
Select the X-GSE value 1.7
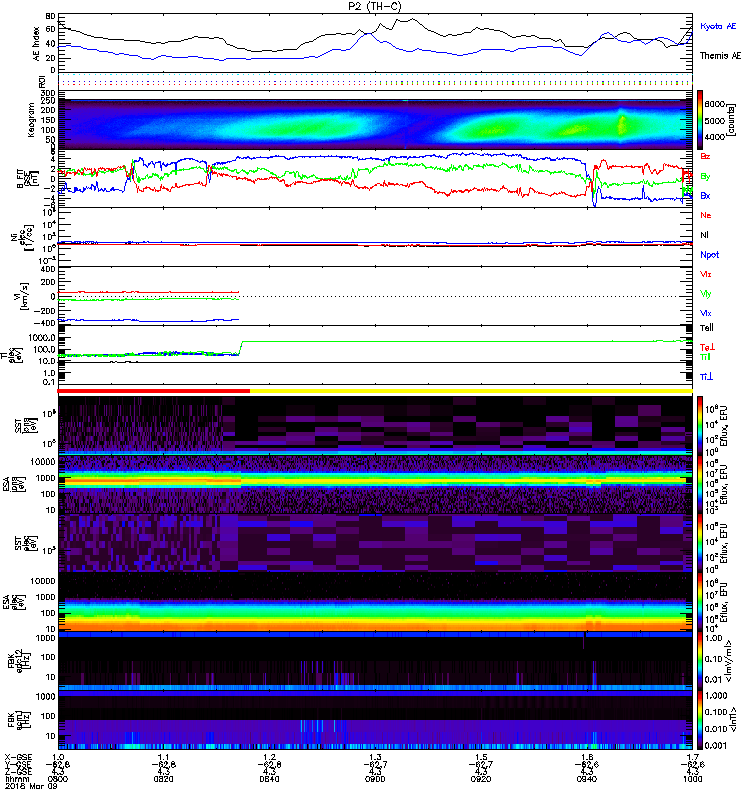(x=692, y=757)
